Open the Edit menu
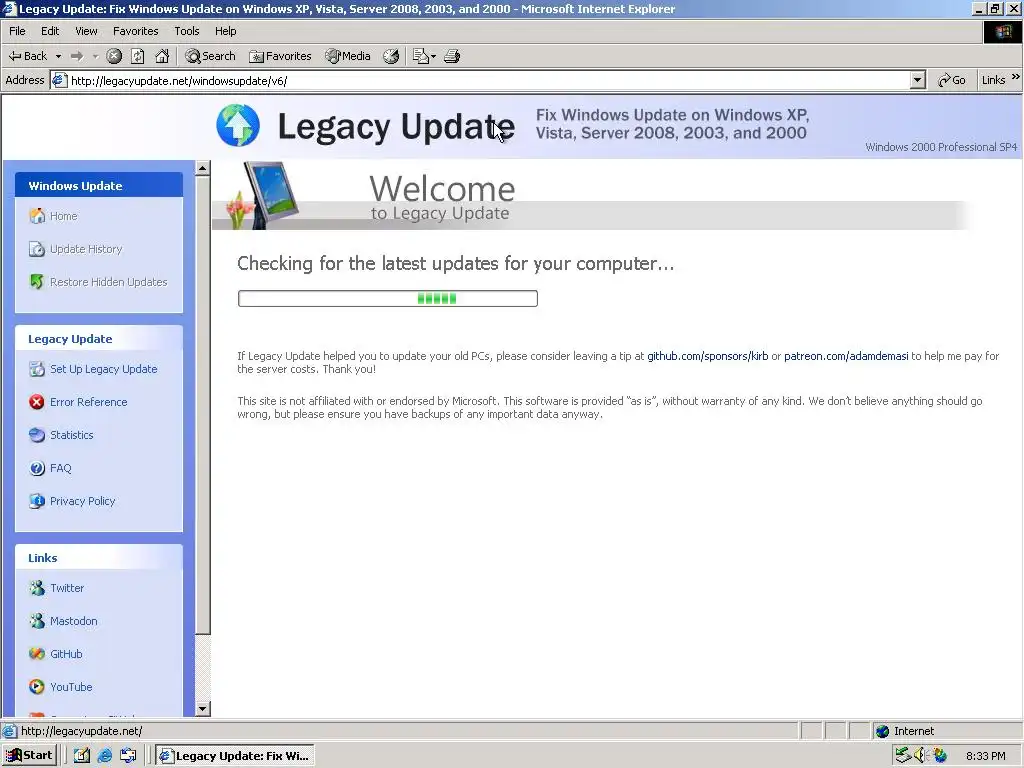The width and height of the screenshot is (1024, 768). coord(50,31)
